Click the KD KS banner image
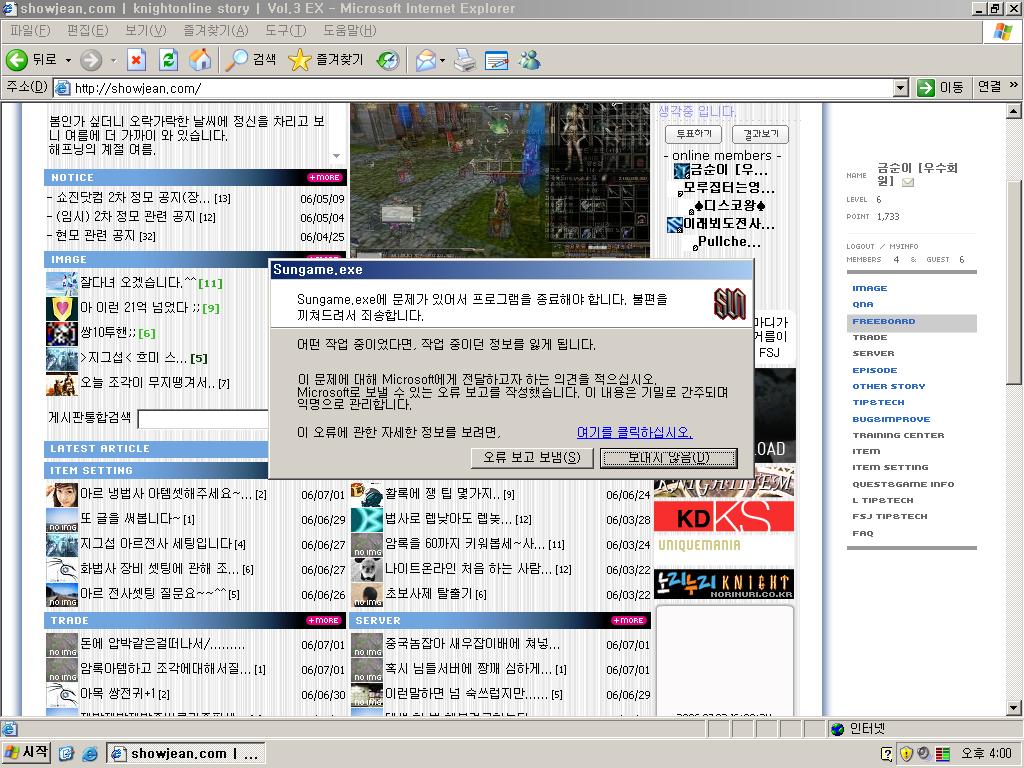The height and width of the screenshot is (768, 1024). pyautogui.click(x=724, y=517)
